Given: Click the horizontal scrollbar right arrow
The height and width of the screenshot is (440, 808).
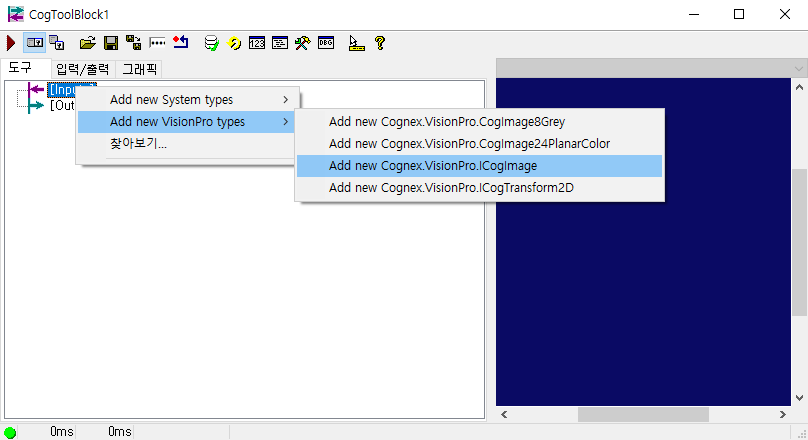Looking at the screenshot, I should click(783, 414).
